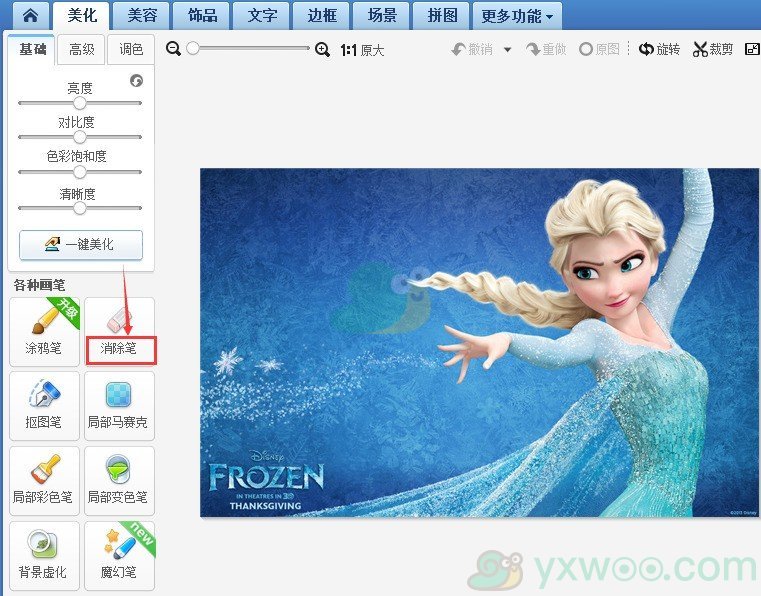The image size is (761, 596).
Task: Click the zoom in magnifier icon
Action: [x=322, y=49]
